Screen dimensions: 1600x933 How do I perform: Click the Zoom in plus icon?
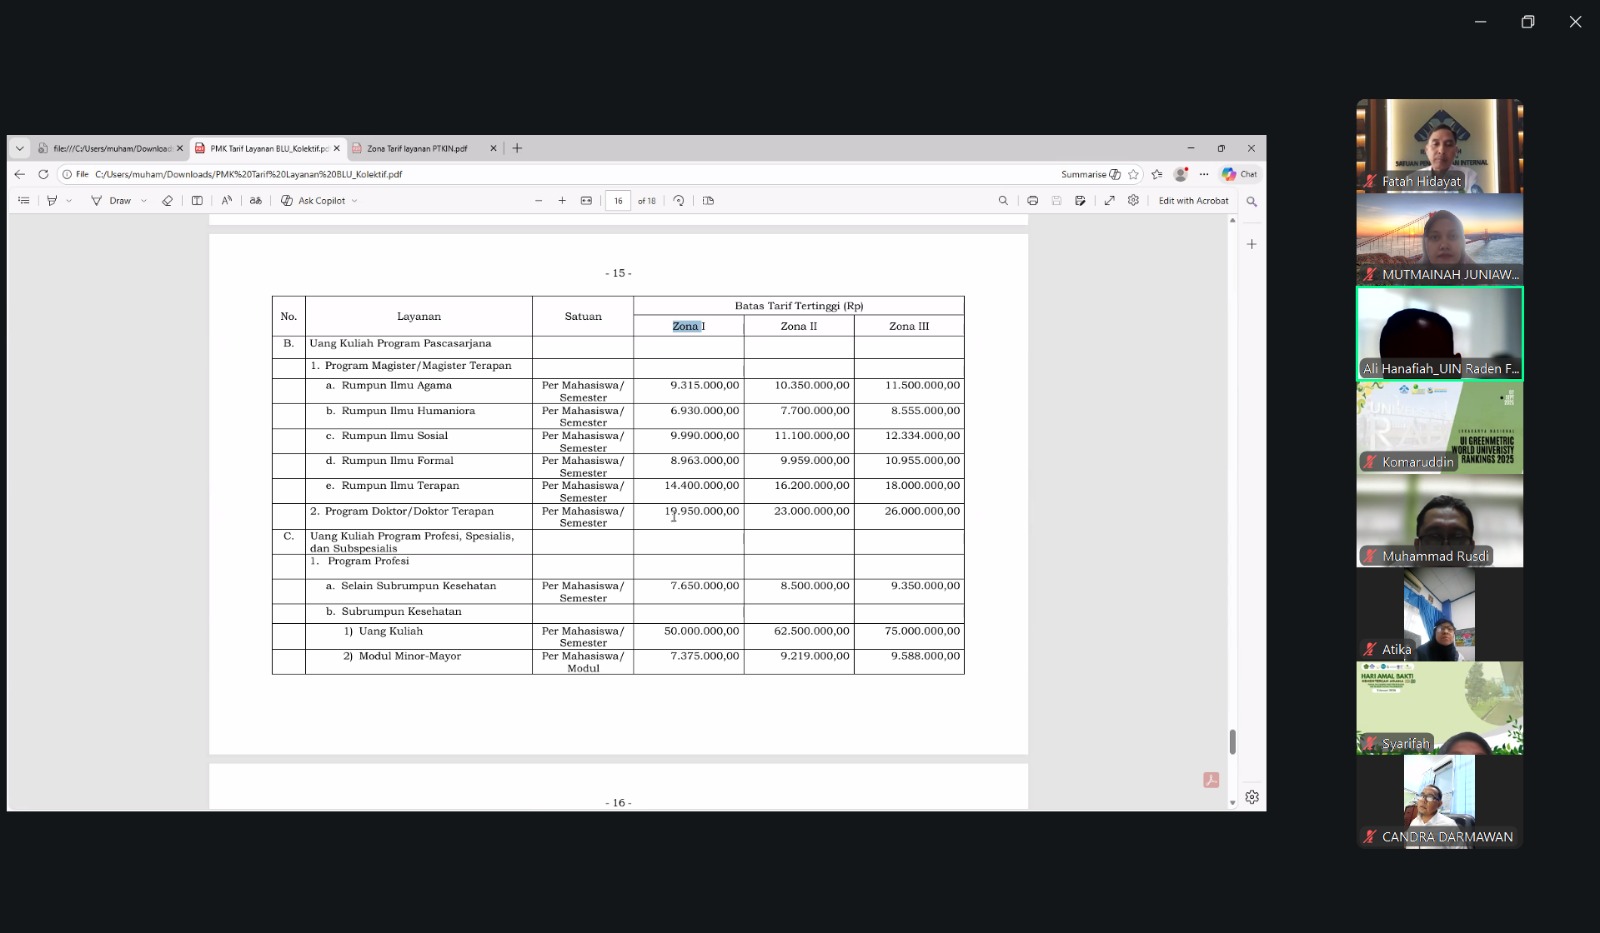point(562,201)
